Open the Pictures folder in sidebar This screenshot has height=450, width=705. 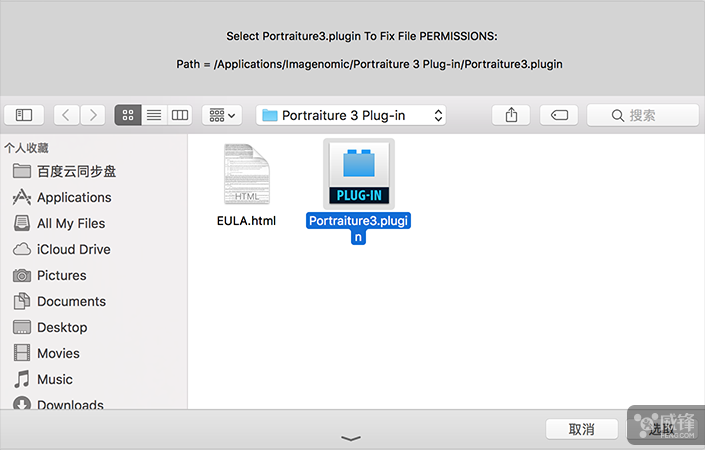[61, 275]
